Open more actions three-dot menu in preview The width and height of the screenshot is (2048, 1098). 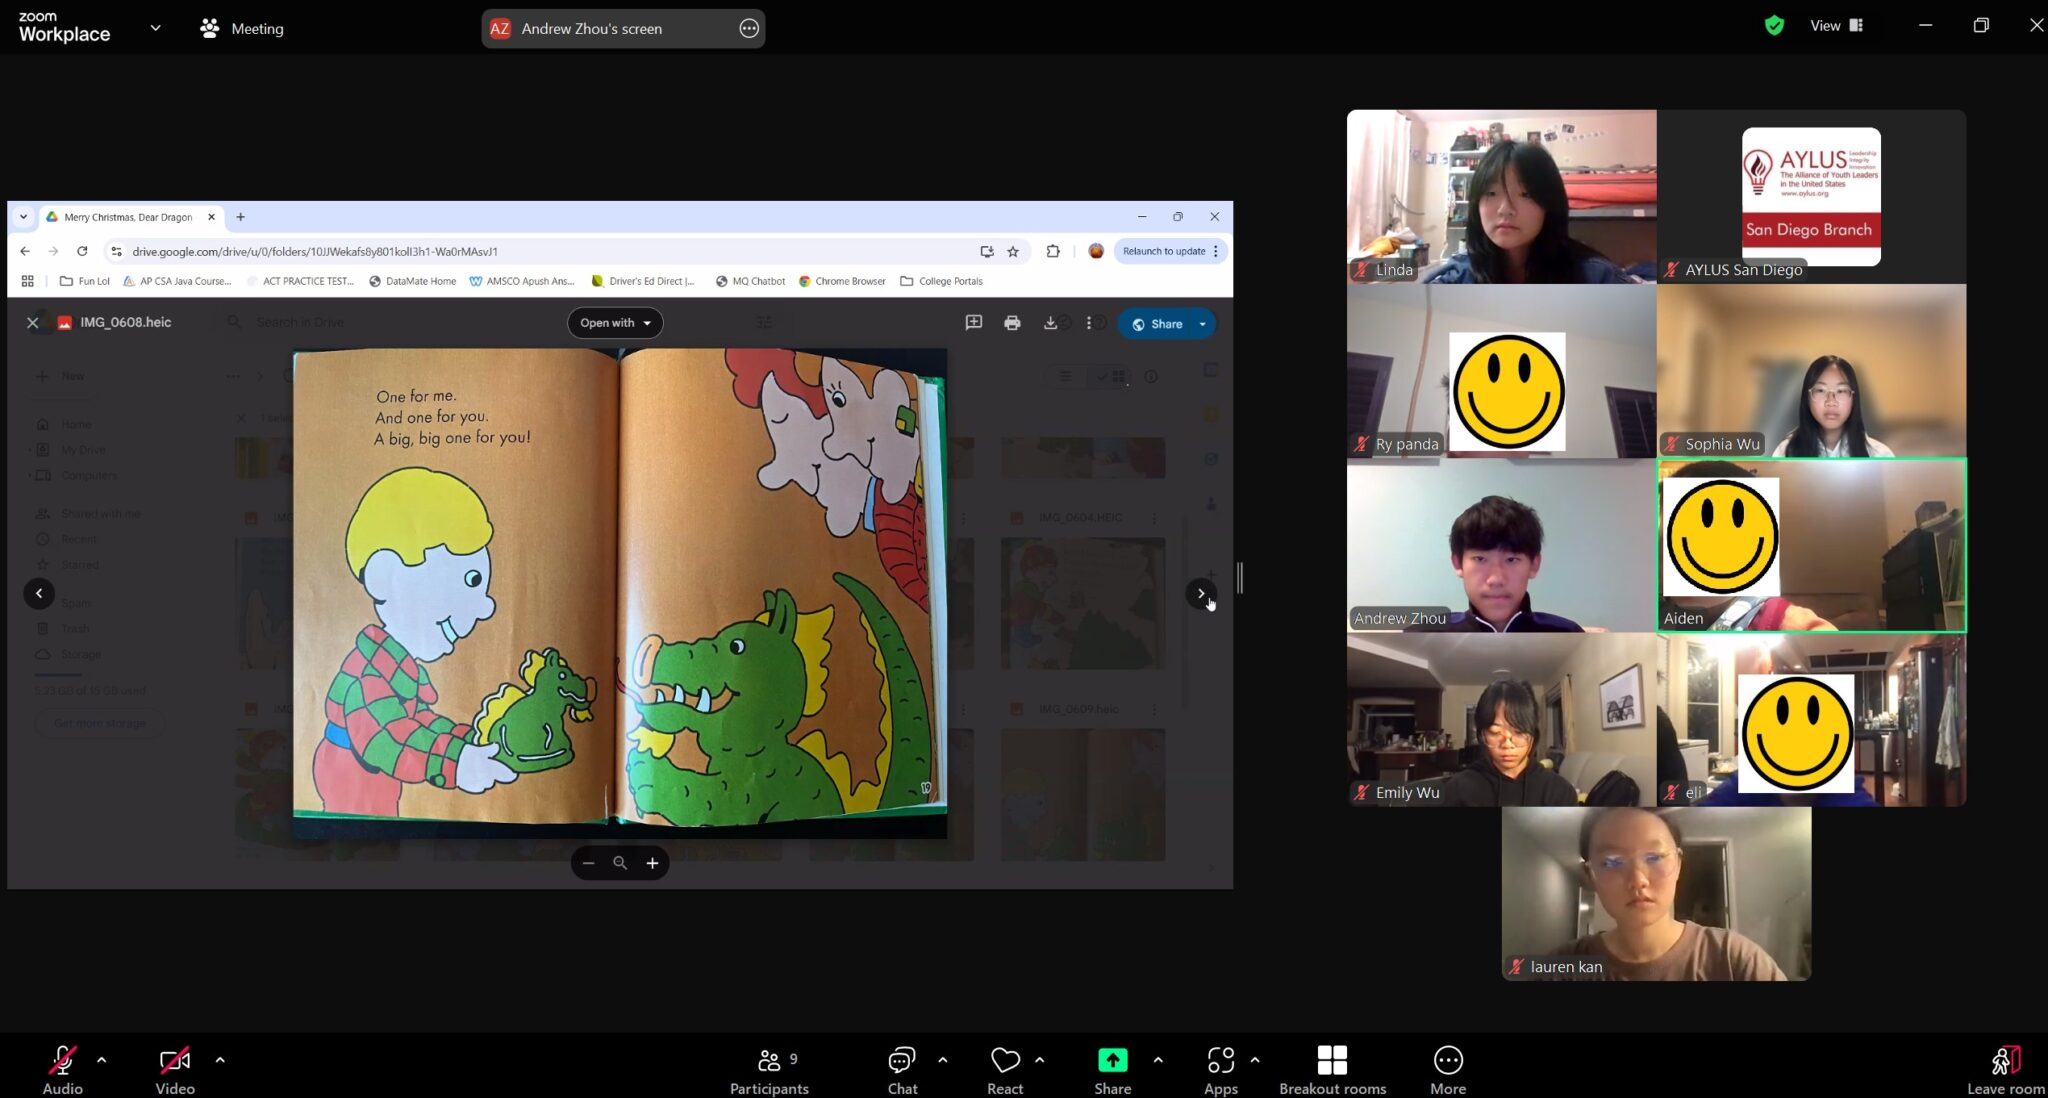pyautogui.click(x=1089, y=322)
